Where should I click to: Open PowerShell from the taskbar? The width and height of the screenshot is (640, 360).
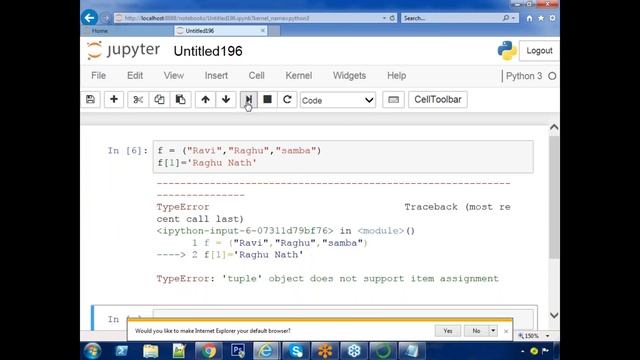click(121, 351)
